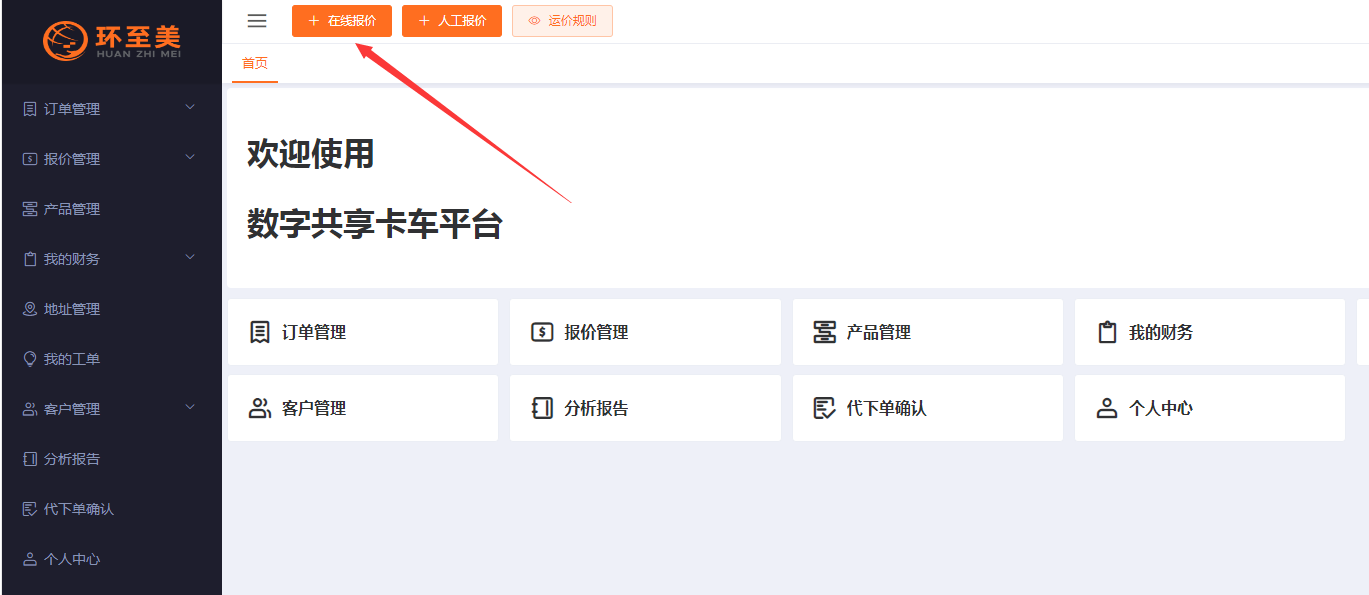The image size is (1369, 595).
Task: Click the 订单管理 card document icon
Action: [260, 332]
